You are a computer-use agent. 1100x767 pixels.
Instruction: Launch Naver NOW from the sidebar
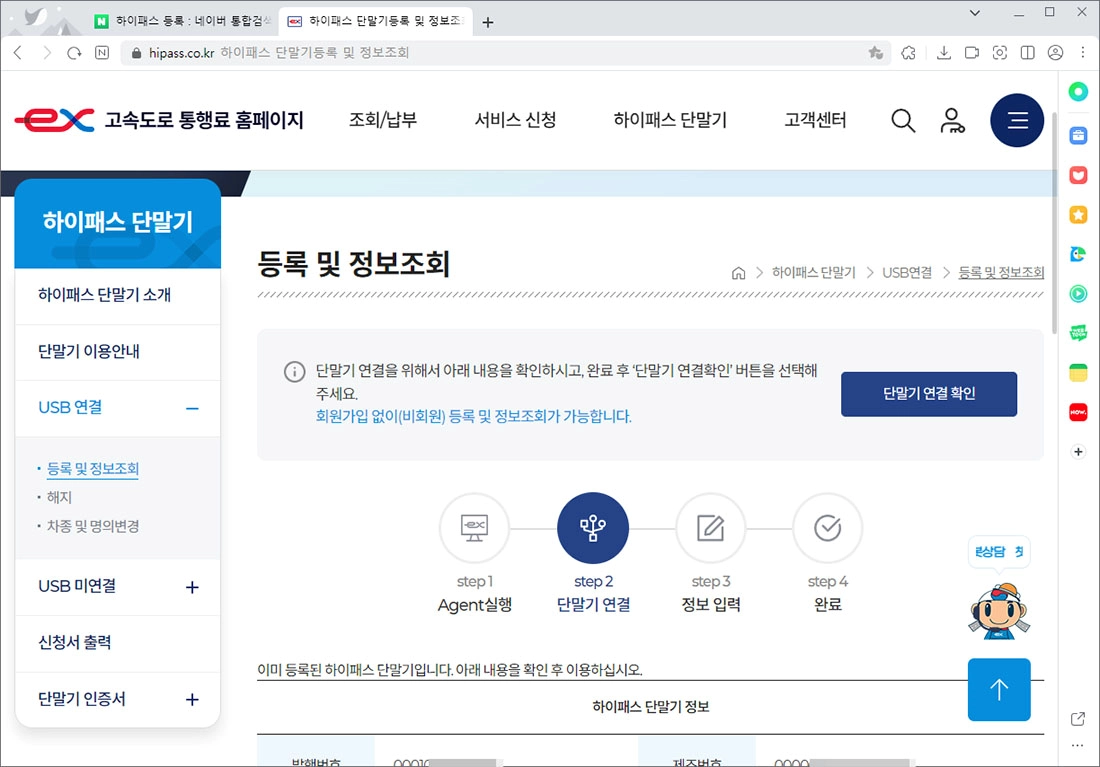click(x=1078, y=412)
